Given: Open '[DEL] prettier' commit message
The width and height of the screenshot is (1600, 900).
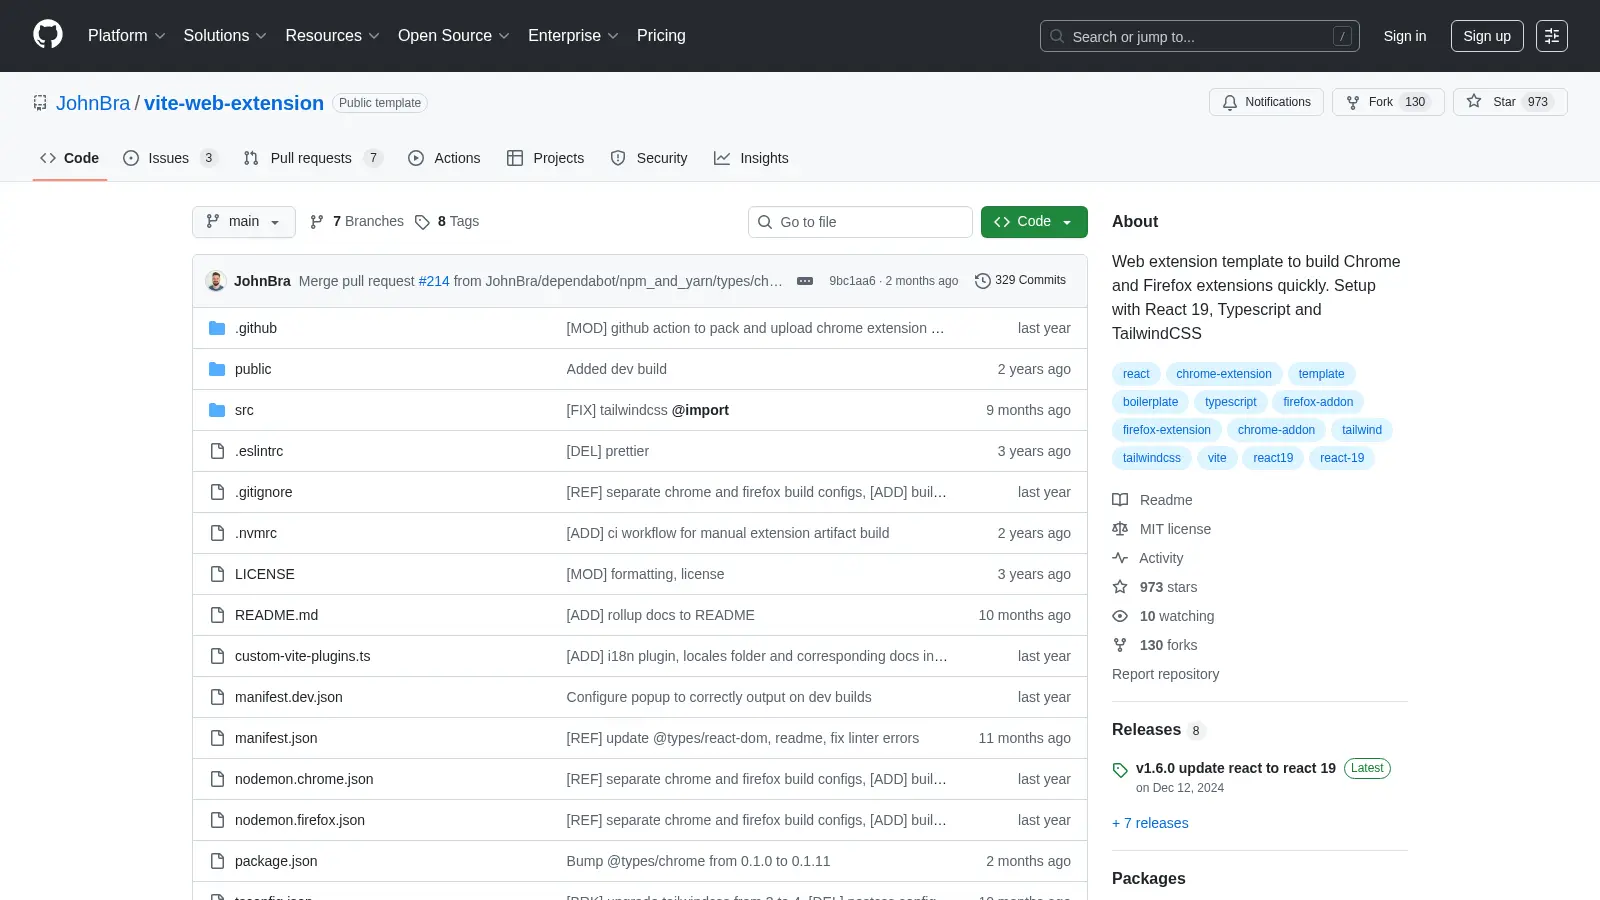Looking at the screenshot, I should pos(607,451).
